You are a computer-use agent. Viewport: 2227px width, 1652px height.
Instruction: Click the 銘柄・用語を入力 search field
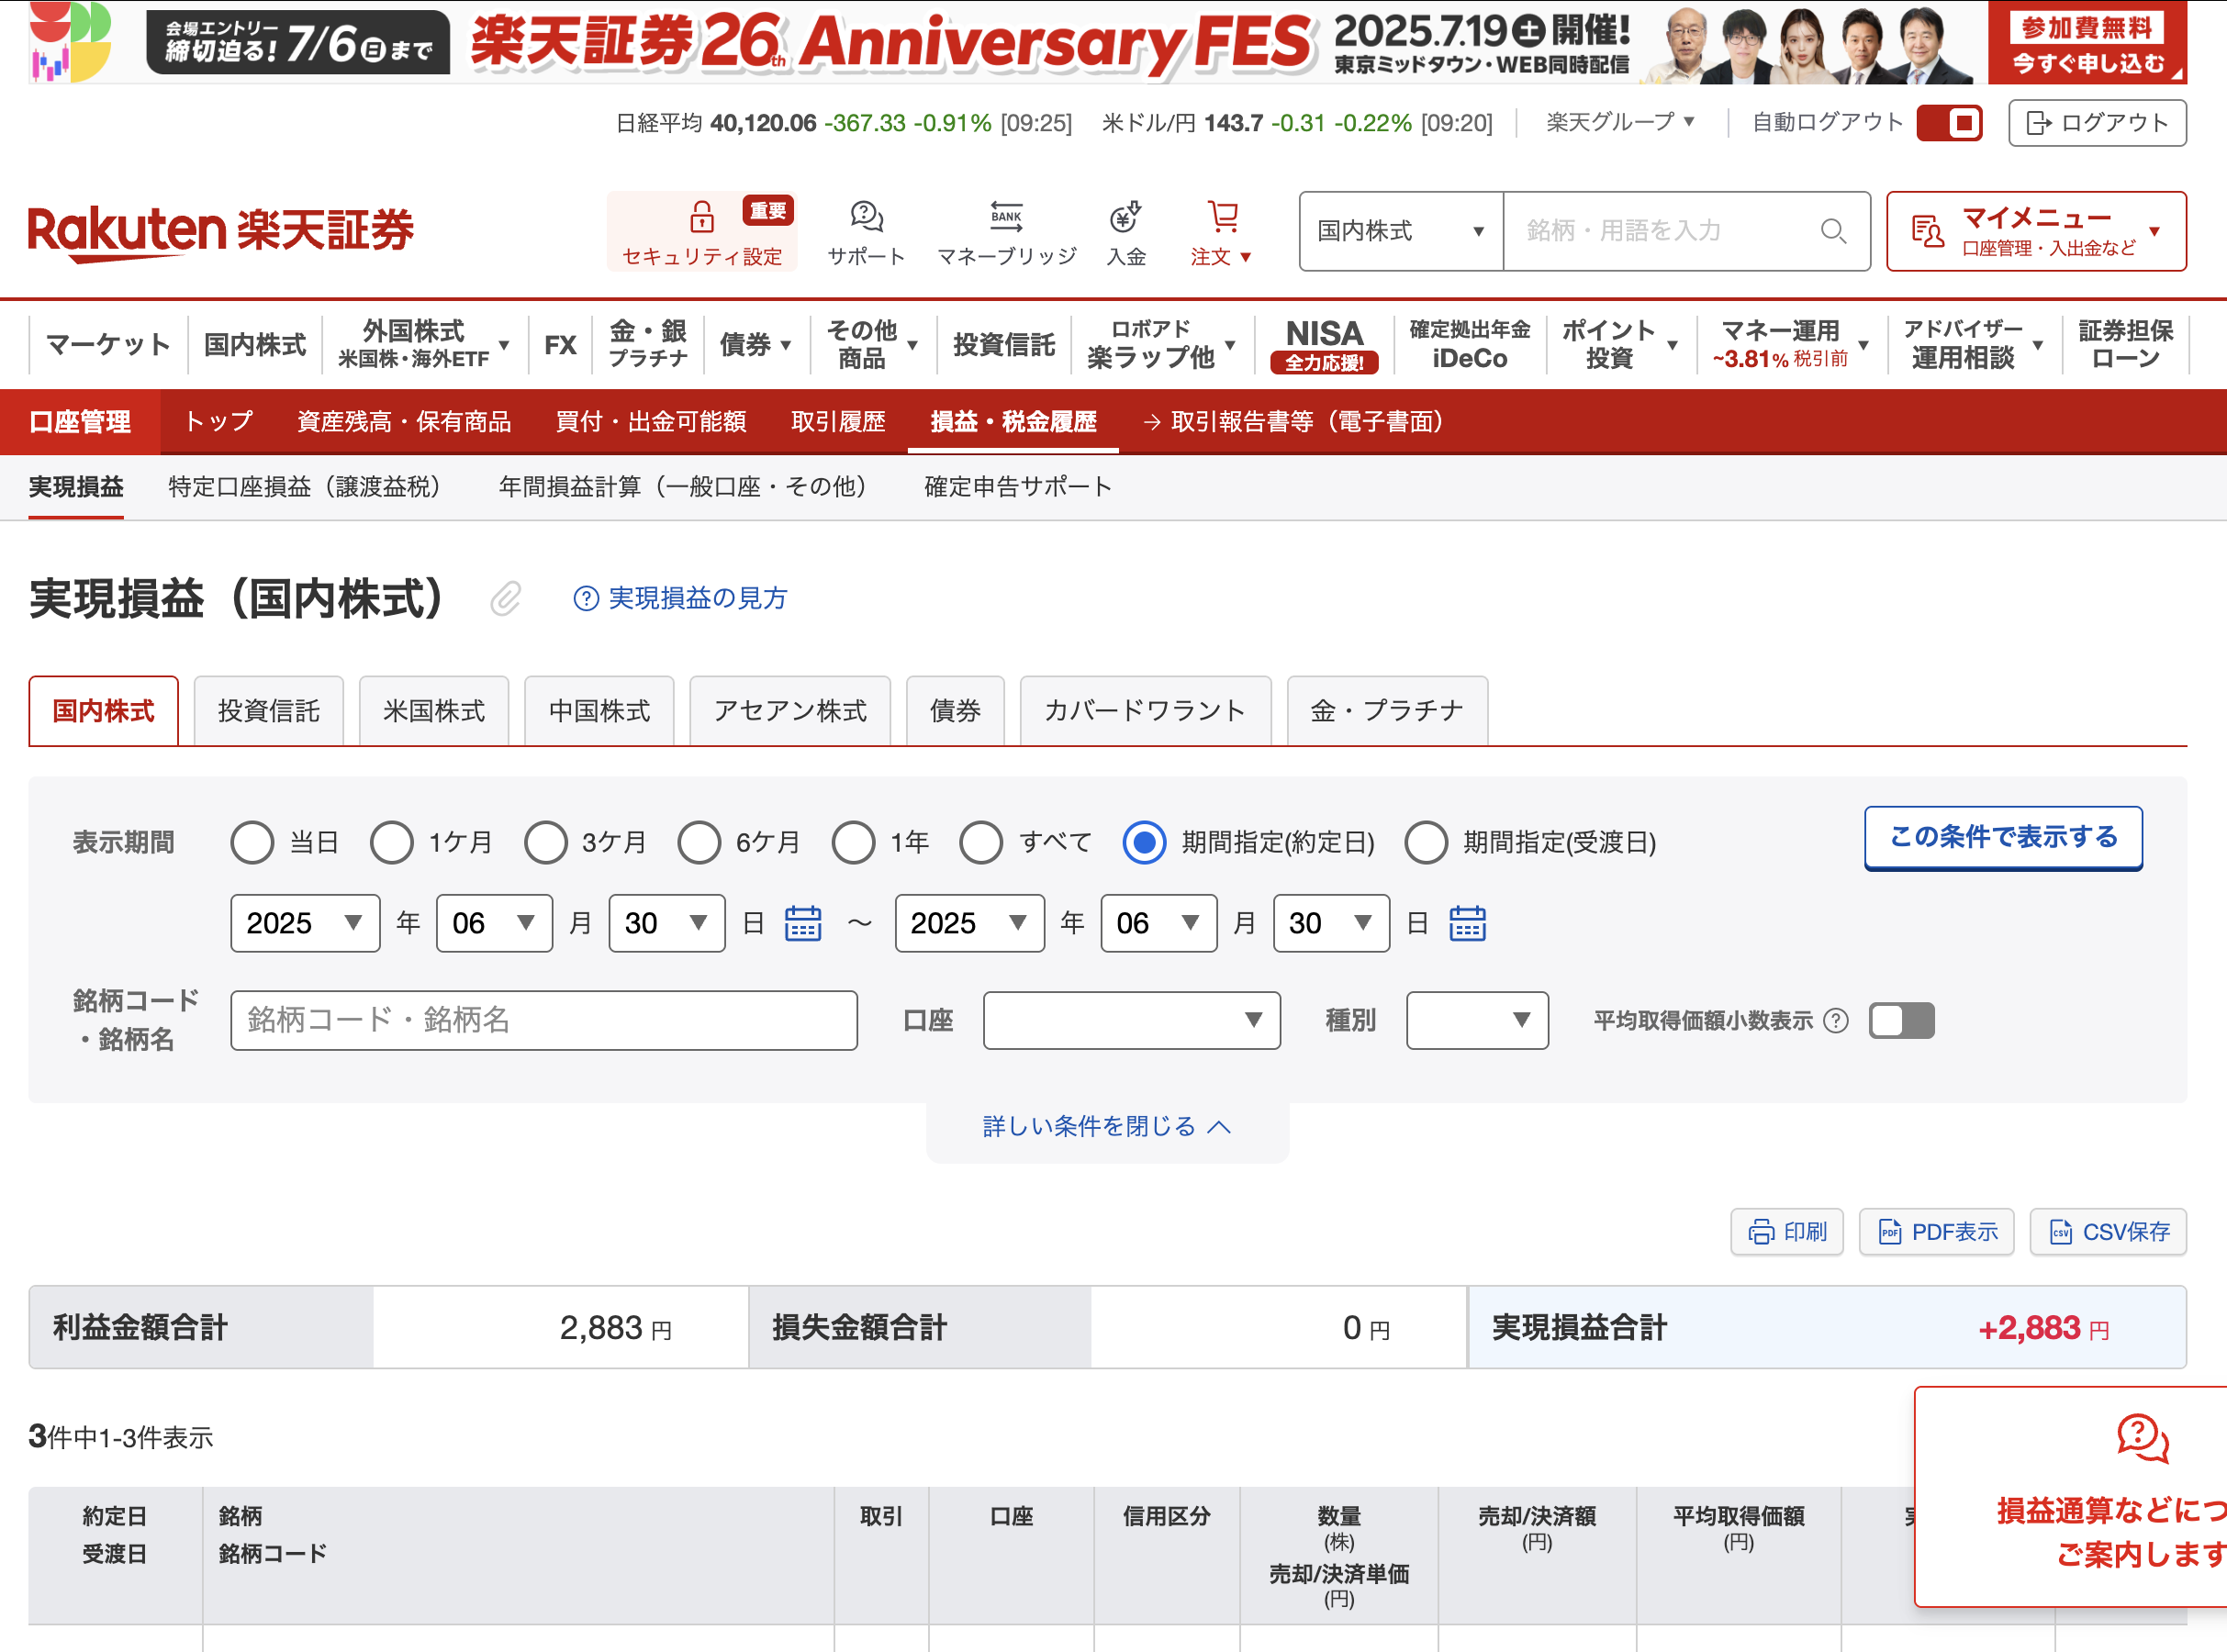(1686, 231)
